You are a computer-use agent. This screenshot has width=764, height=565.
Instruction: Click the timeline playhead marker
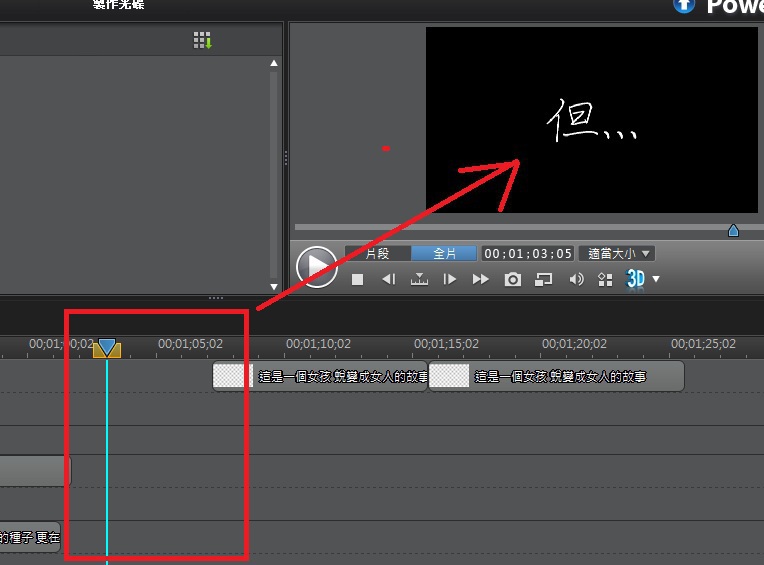[x=107, y=348]
